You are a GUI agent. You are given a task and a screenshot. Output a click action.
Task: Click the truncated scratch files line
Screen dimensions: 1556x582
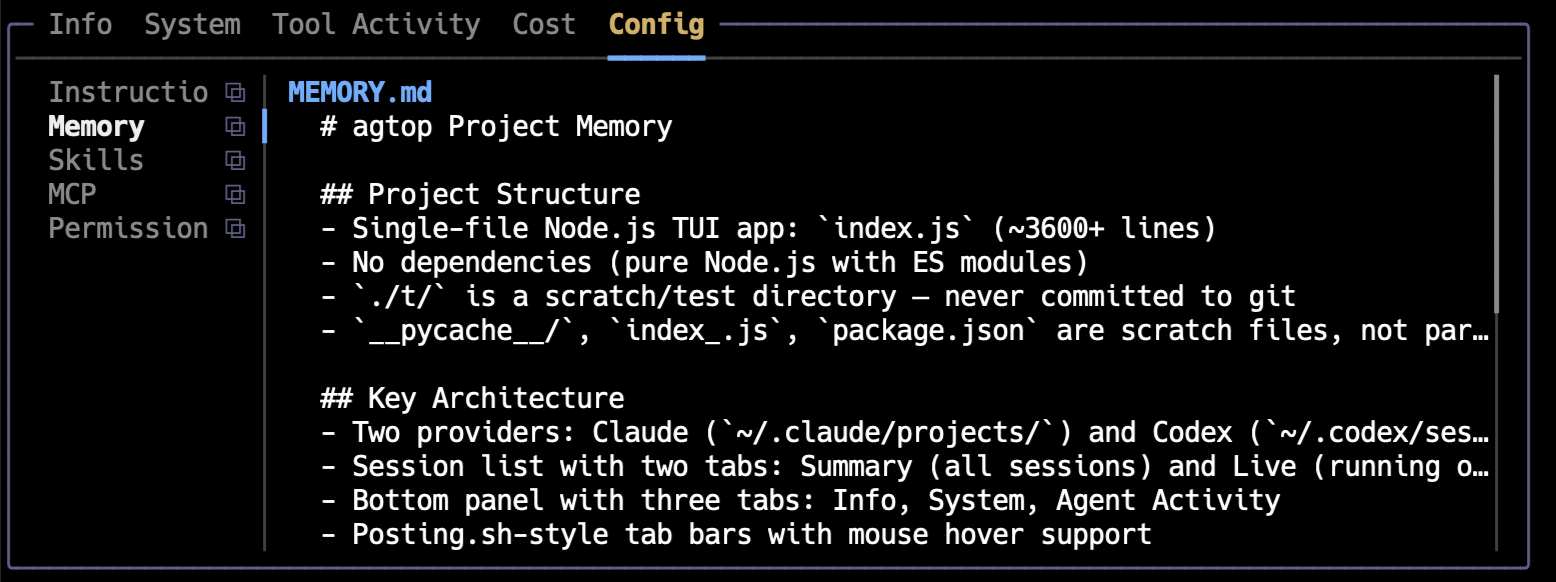coord(900,330)
